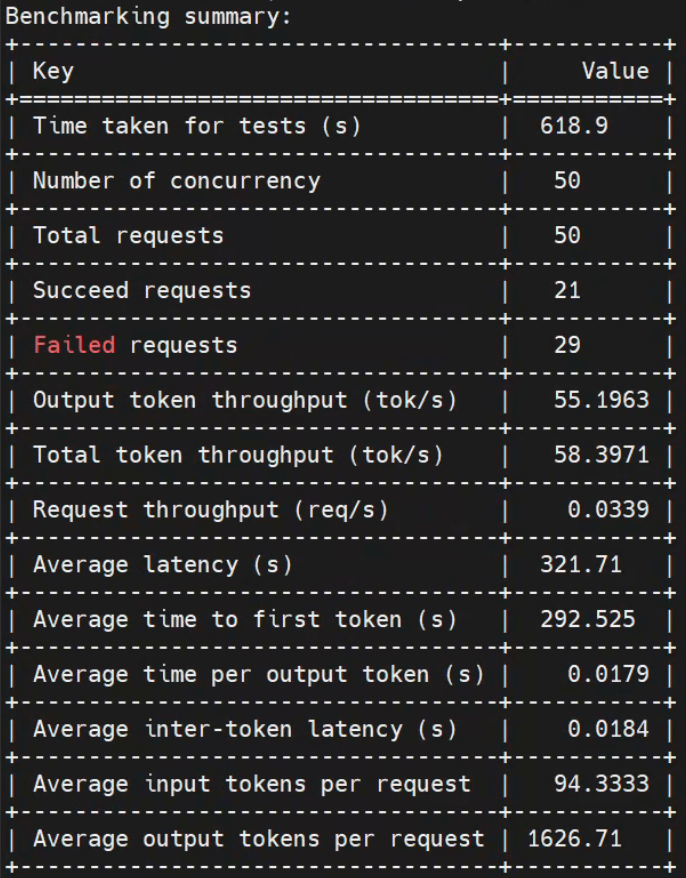686x878 pixels.
Task: Click the "Key" column header
Action: [52, 71]
